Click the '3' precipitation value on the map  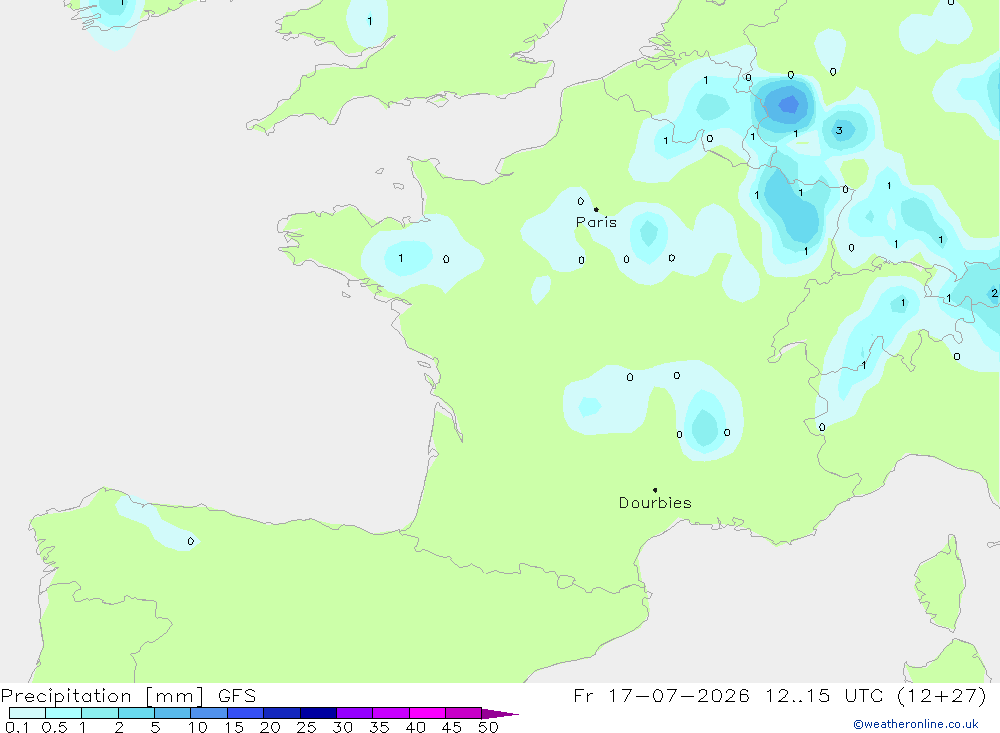[839, 130]
